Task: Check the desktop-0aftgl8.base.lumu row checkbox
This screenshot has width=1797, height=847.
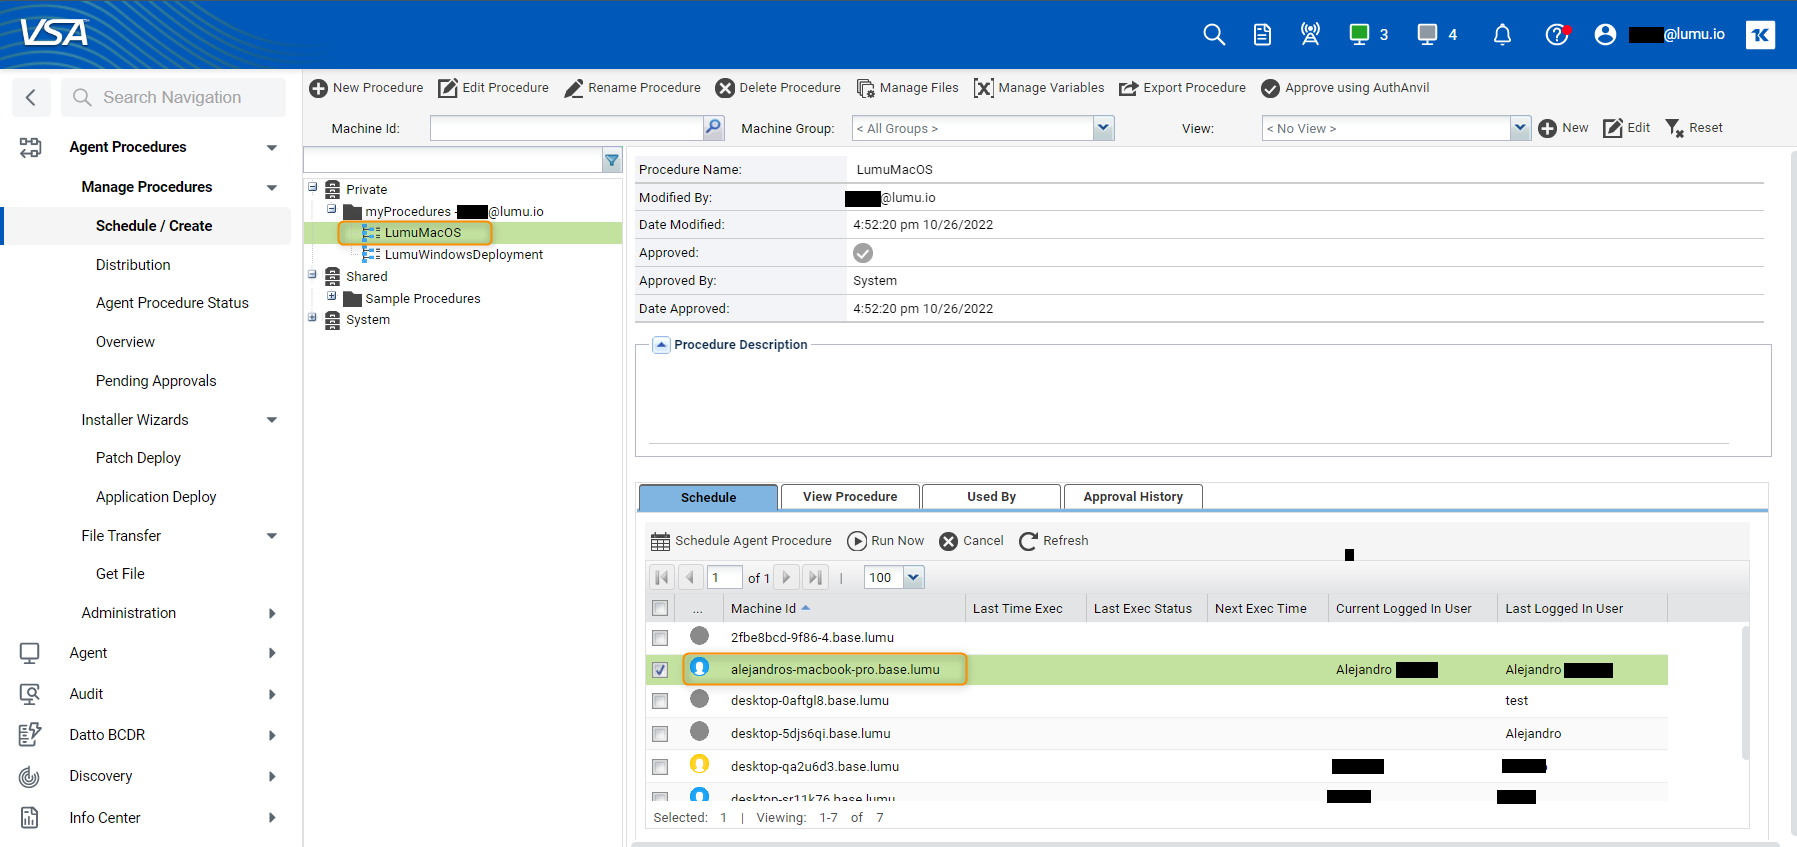Action: click(660, 701)
